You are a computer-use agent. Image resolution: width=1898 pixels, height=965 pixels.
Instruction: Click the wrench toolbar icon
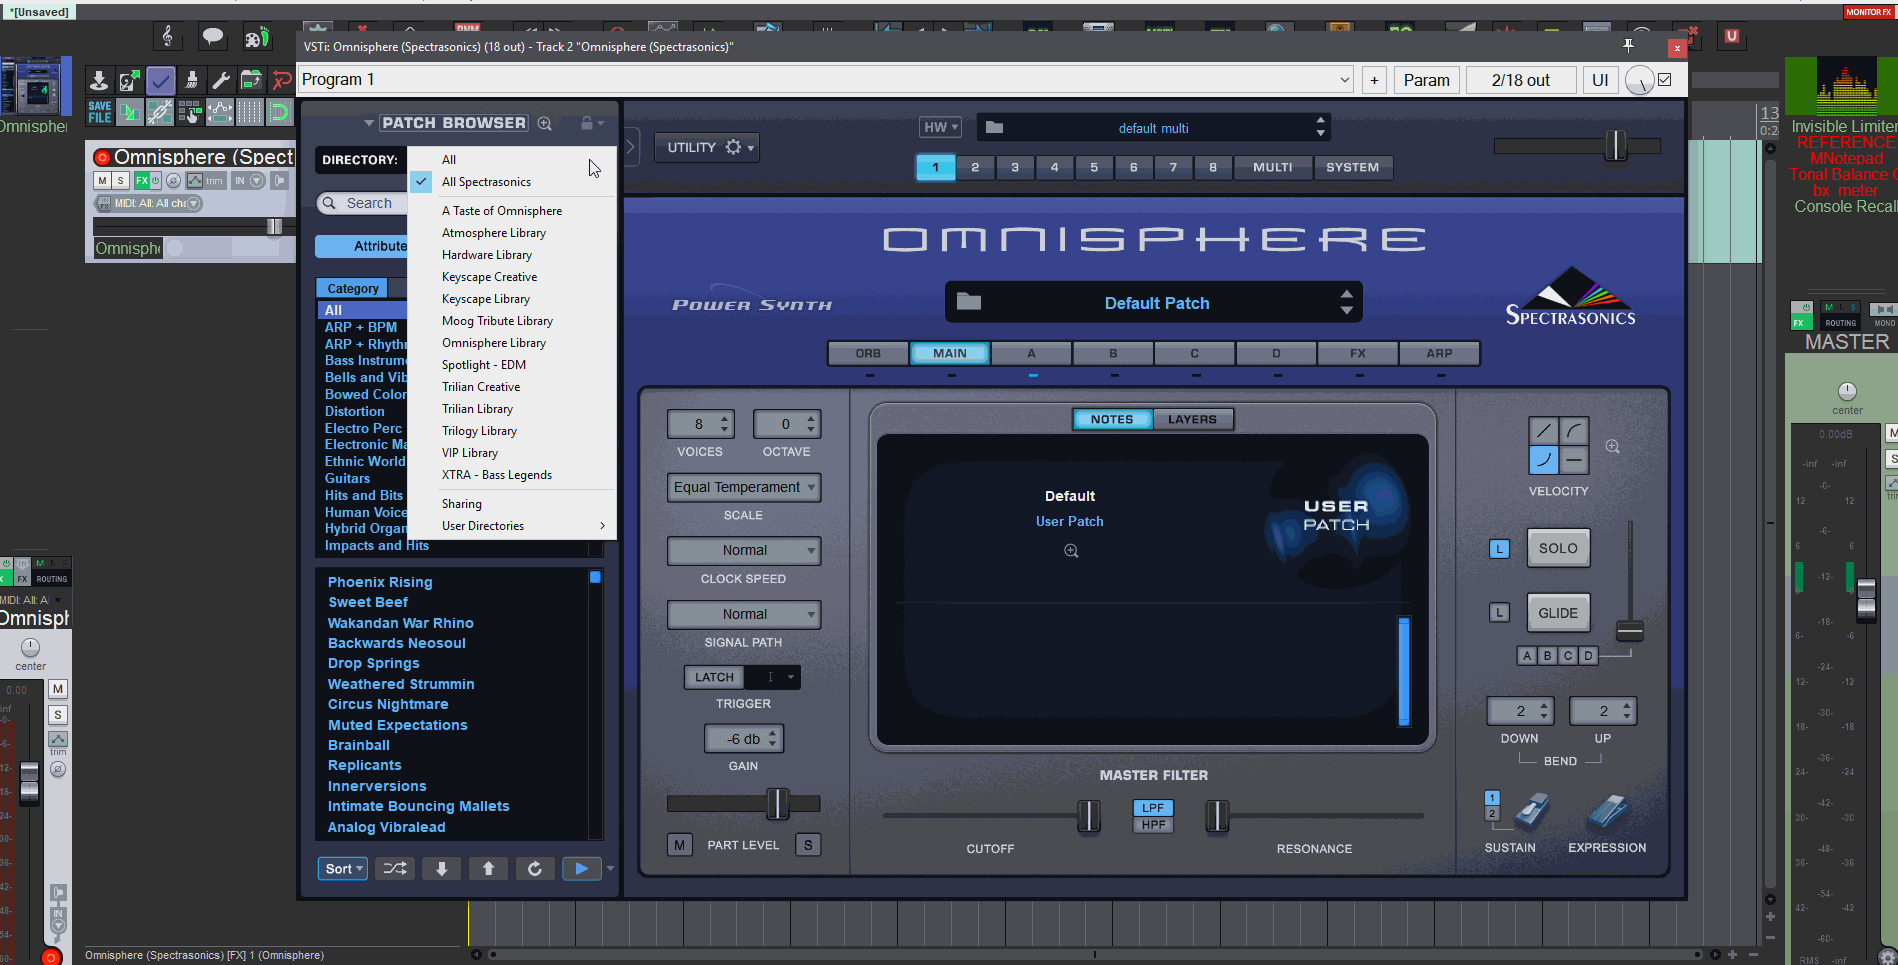click(221, 80)
